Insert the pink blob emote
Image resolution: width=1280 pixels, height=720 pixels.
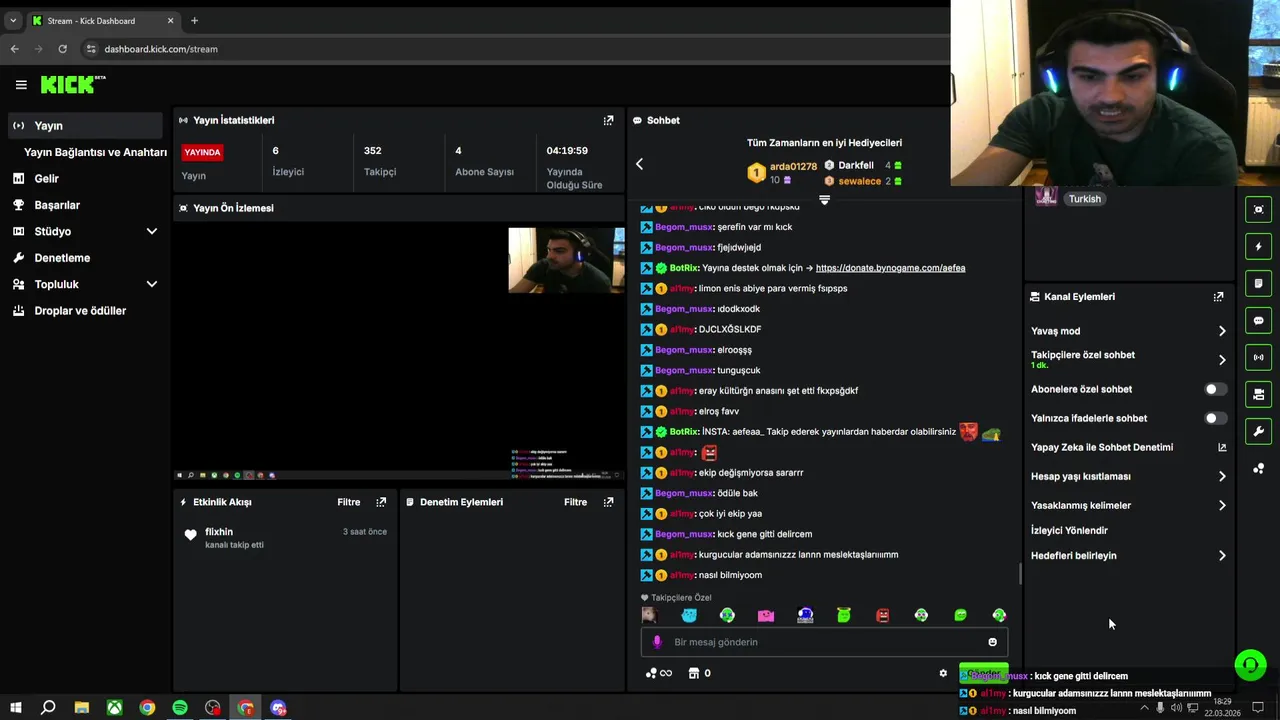(x=766, y=615)
